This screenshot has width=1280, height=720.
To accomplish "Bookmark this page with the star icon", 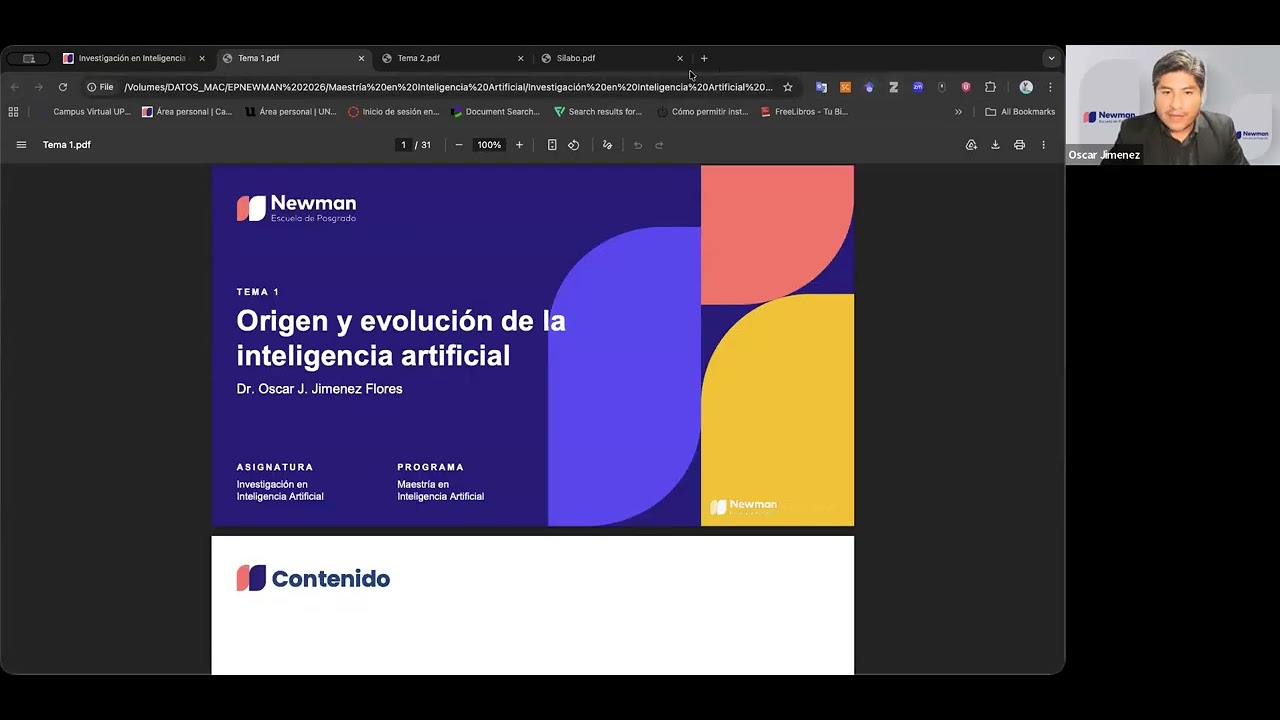I will tap(787, 87).
